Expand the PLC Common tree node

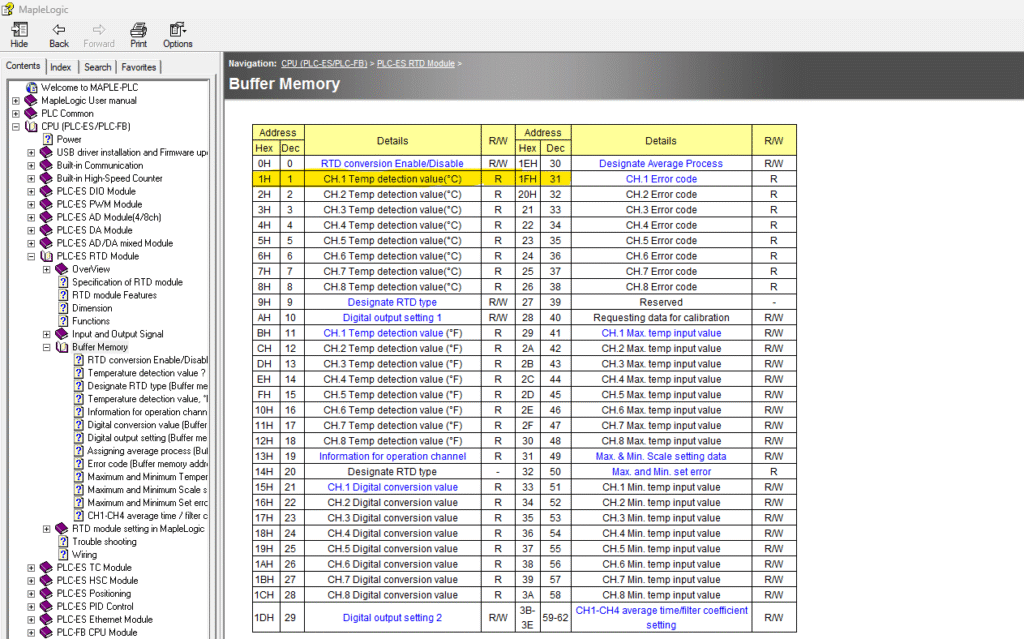16,114
